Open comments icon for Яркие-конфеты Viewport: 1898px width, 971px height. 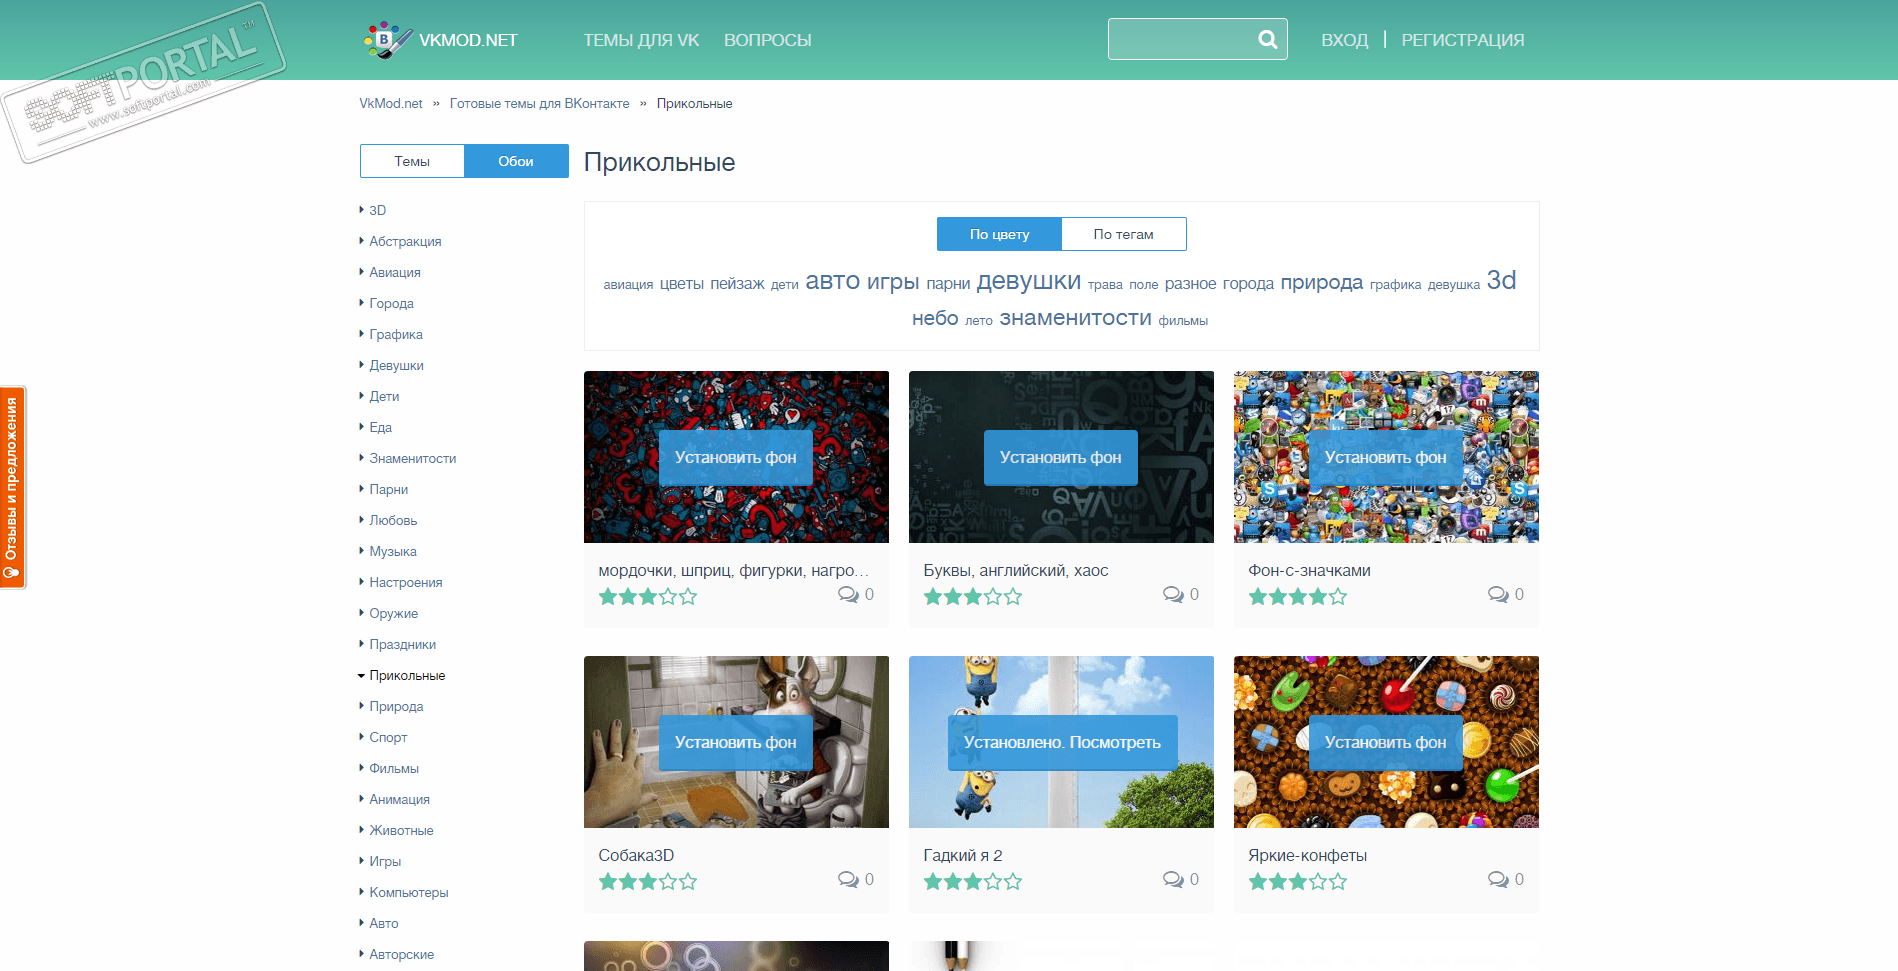[1498, 880]
